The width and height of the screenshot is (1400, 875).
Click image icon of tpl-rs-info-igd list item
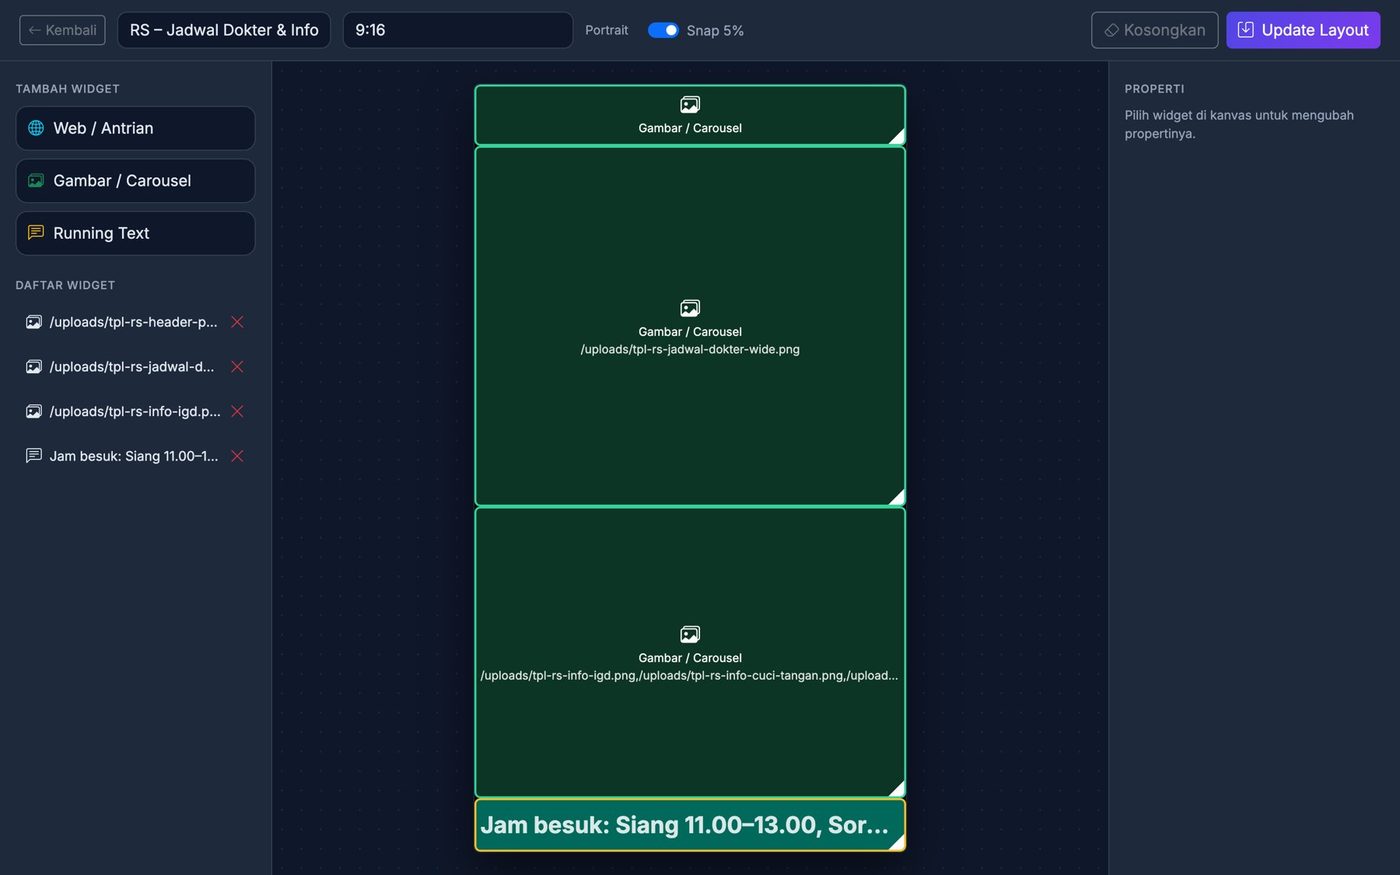coord(34,411)
